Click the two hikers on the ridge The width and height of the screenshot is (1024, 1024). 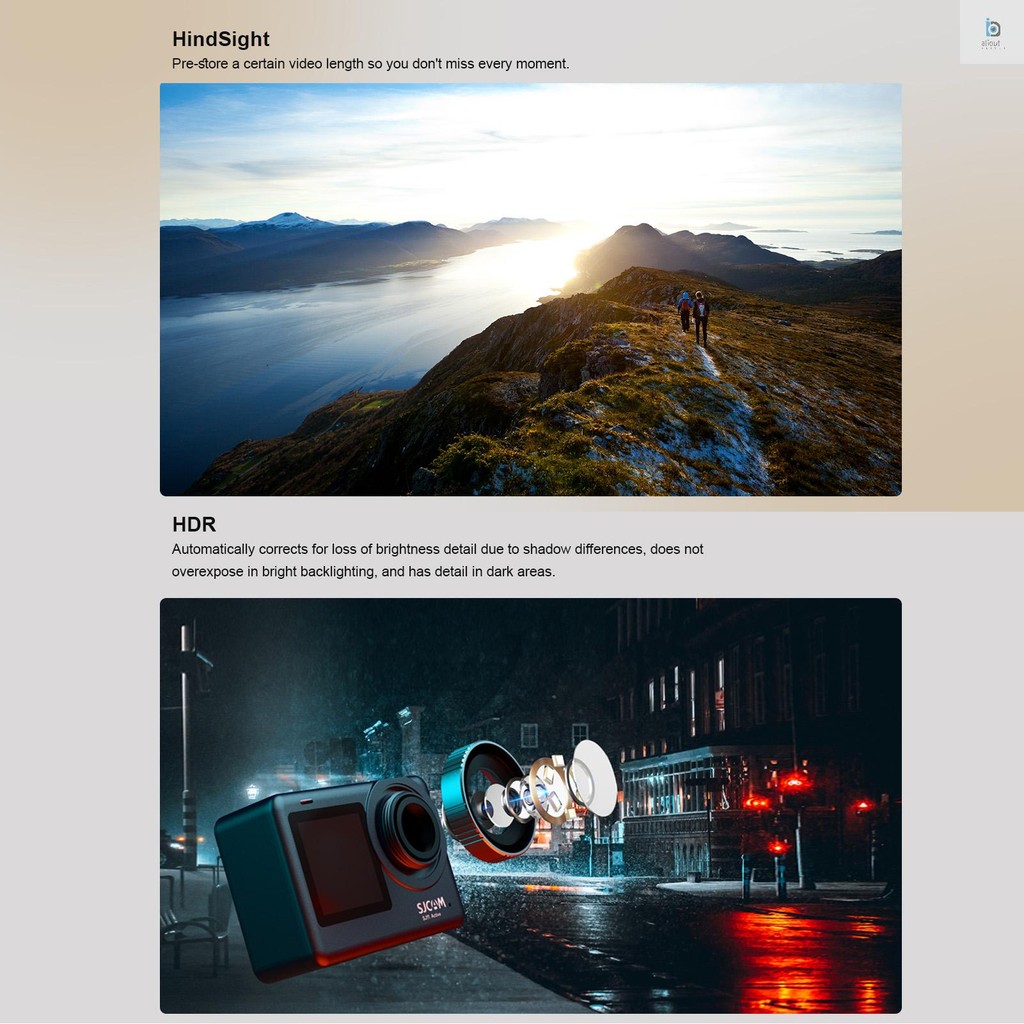click(693, 314)
